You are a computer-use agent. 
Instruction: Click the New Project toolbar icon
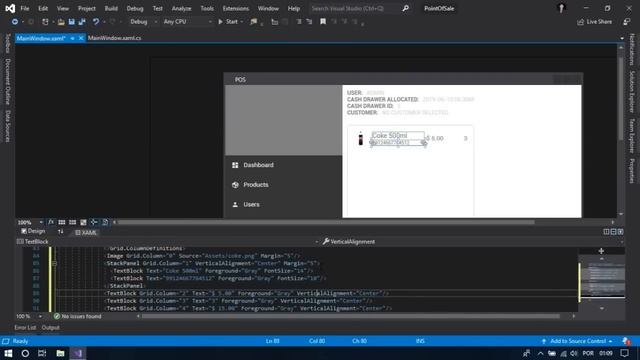click(x=45, y=22)
